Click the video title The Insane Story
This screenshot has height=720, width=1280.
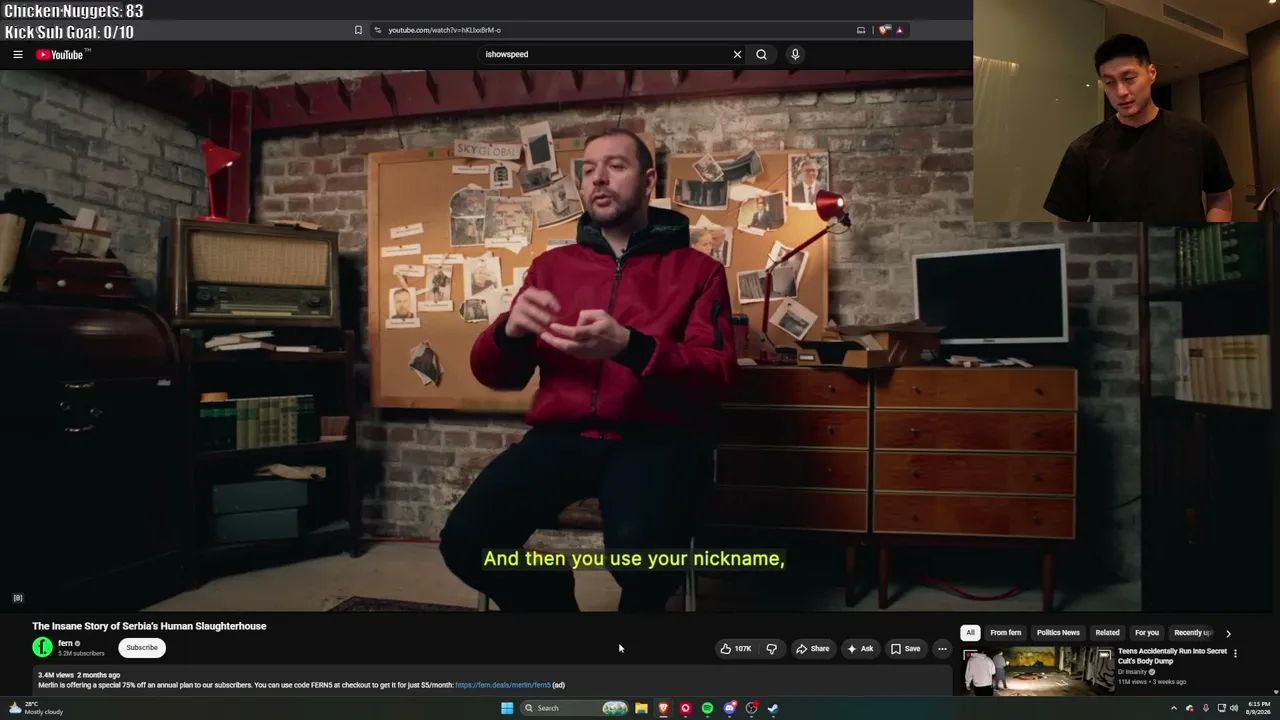tap(149, 626)
